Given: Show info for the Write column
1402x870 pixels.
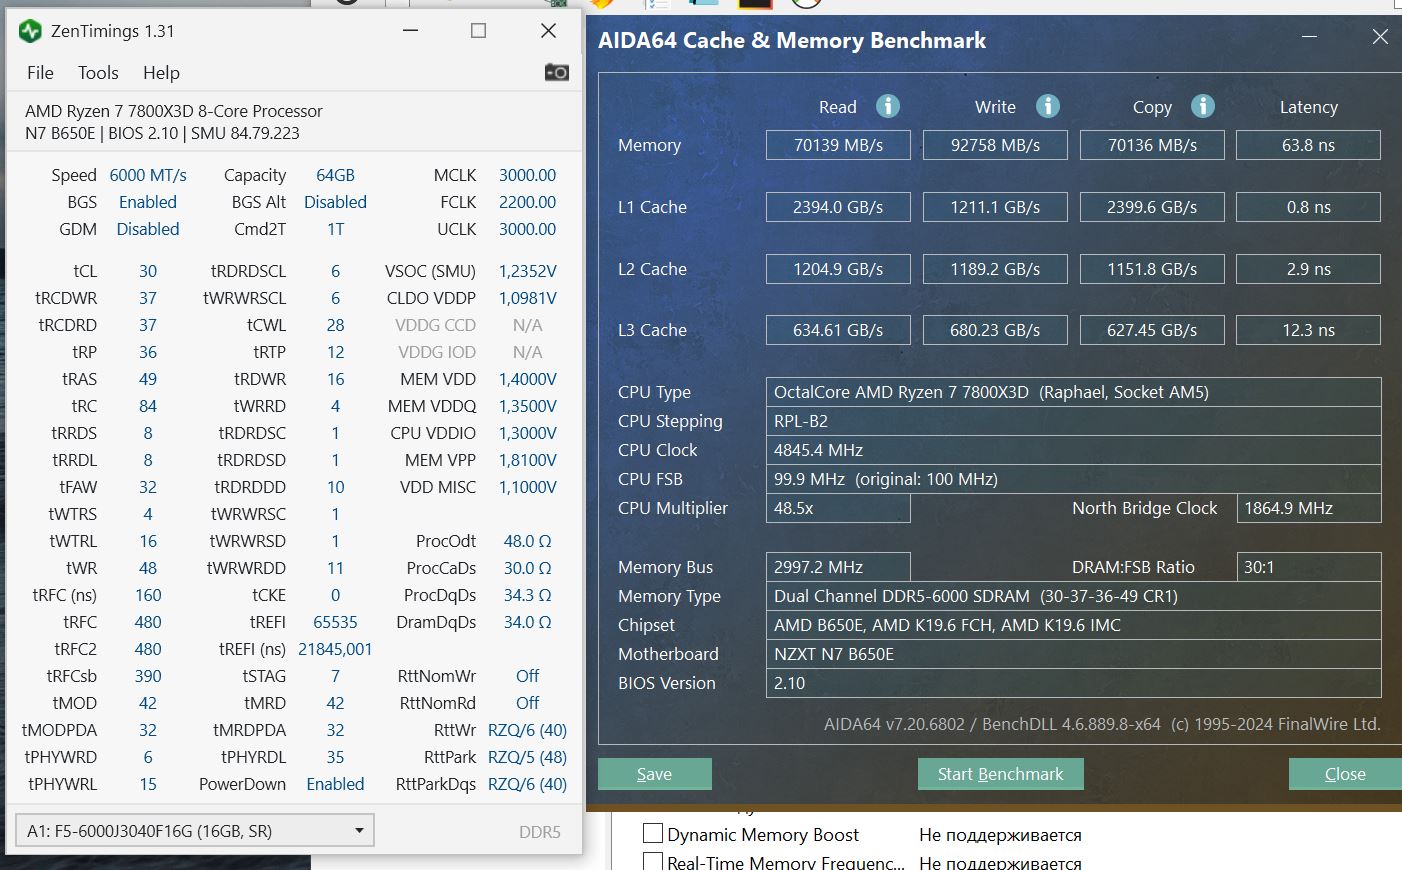Looking at the screenshot, I should pyautogui.click(x=1048, y=106).
